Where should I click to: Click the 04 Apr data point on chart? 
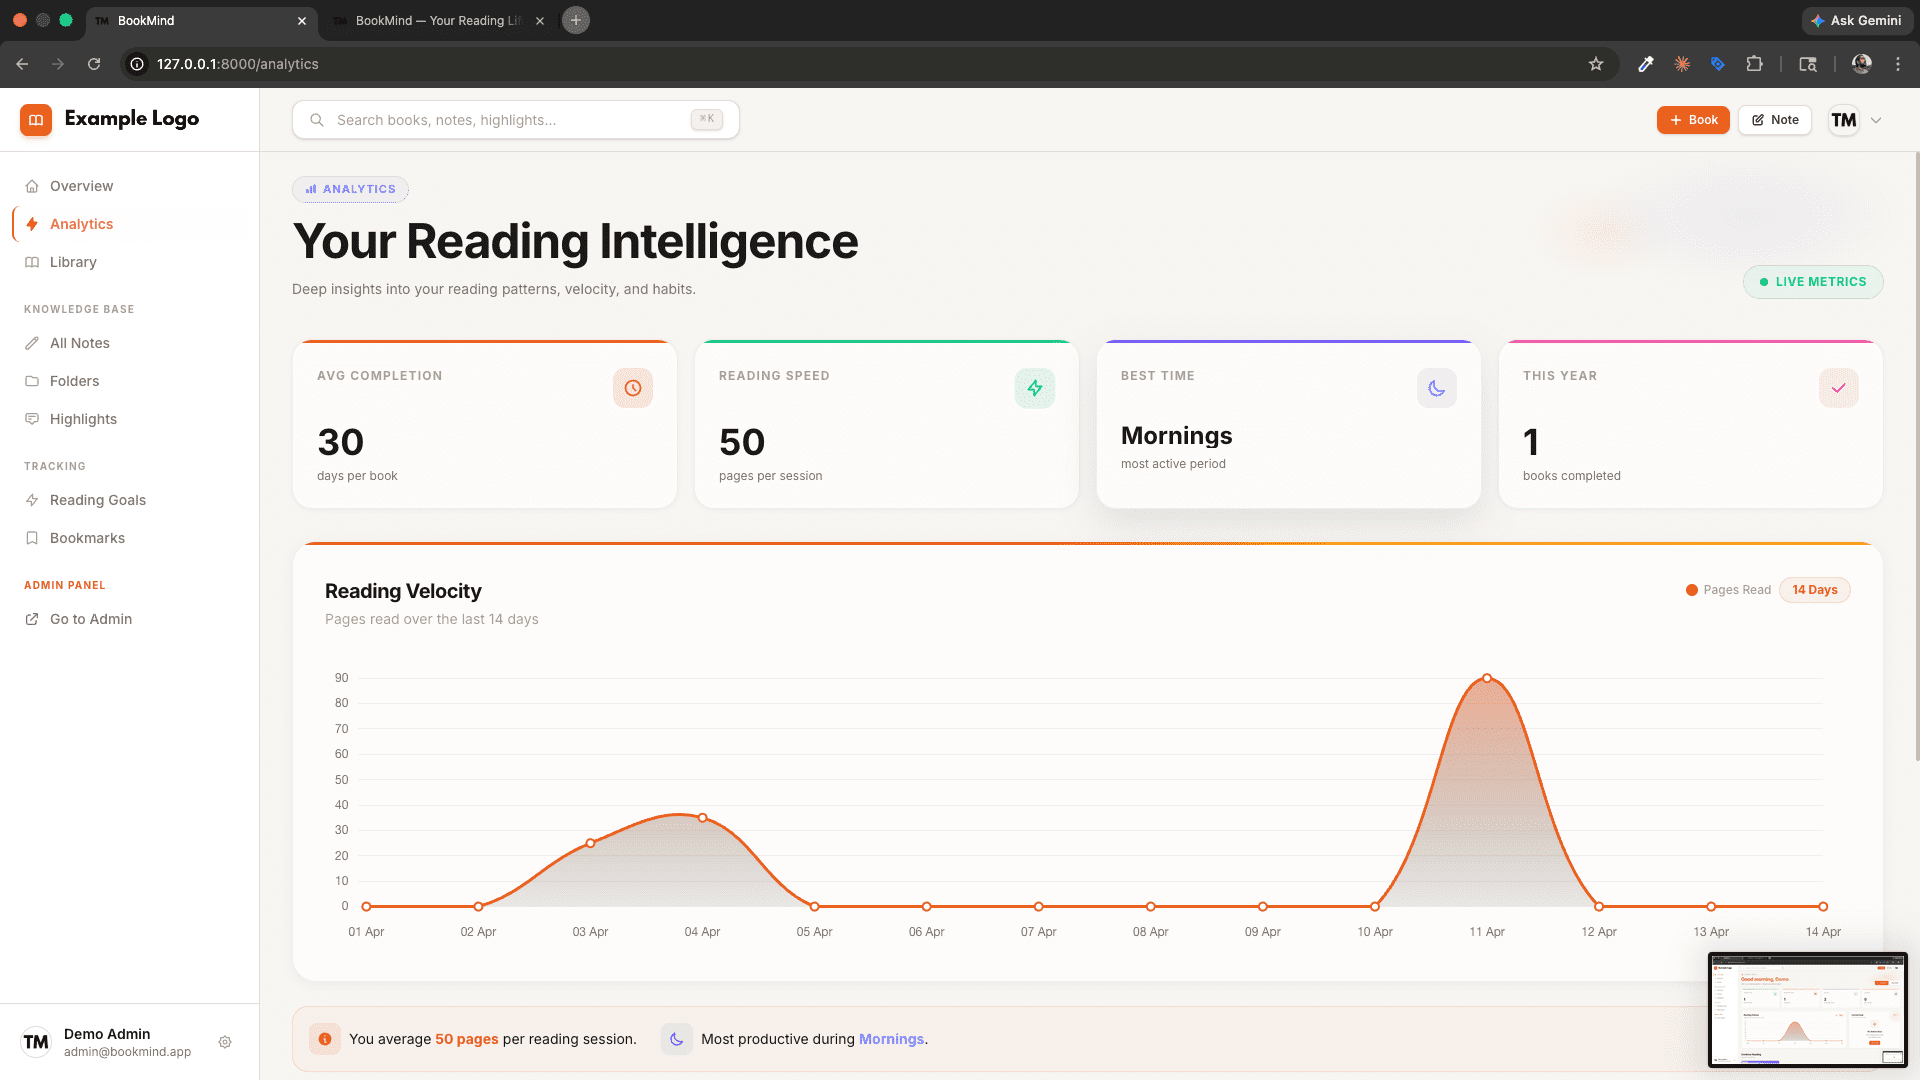click(x=703, y=818)
